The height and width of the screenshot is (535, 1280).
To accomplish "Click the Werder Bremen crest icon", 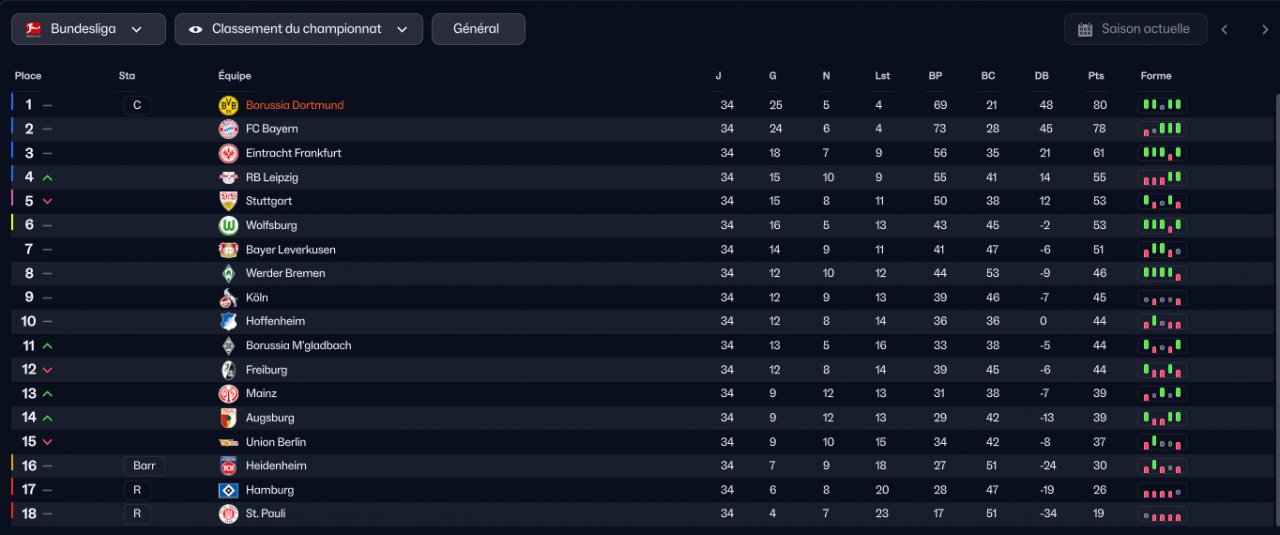I will pyautogui.click(x=228, y=273).
